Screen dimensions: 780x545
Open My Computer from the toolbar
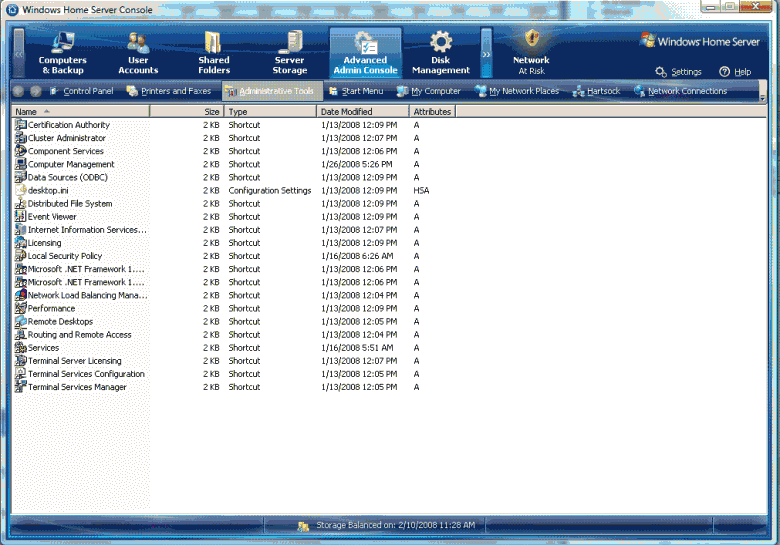(429, 91)
